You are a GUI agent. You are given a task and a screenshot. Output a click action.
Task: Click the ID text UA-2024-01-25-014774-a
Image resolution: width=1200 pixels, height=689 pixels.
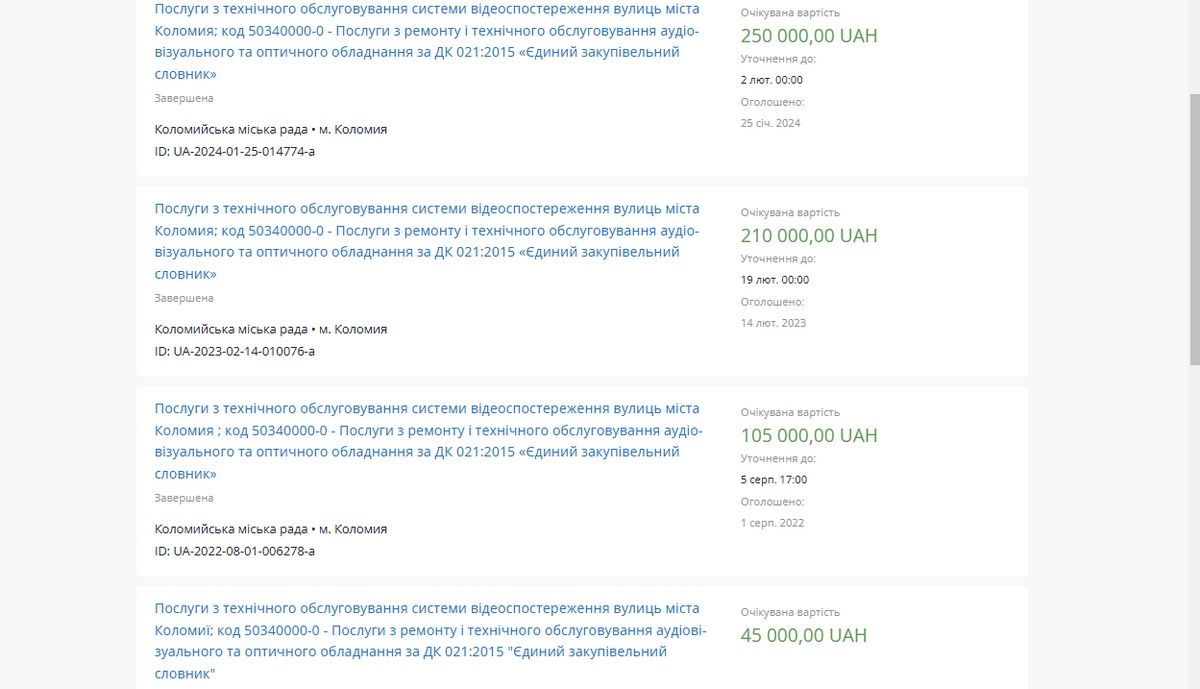coord(235,151)
